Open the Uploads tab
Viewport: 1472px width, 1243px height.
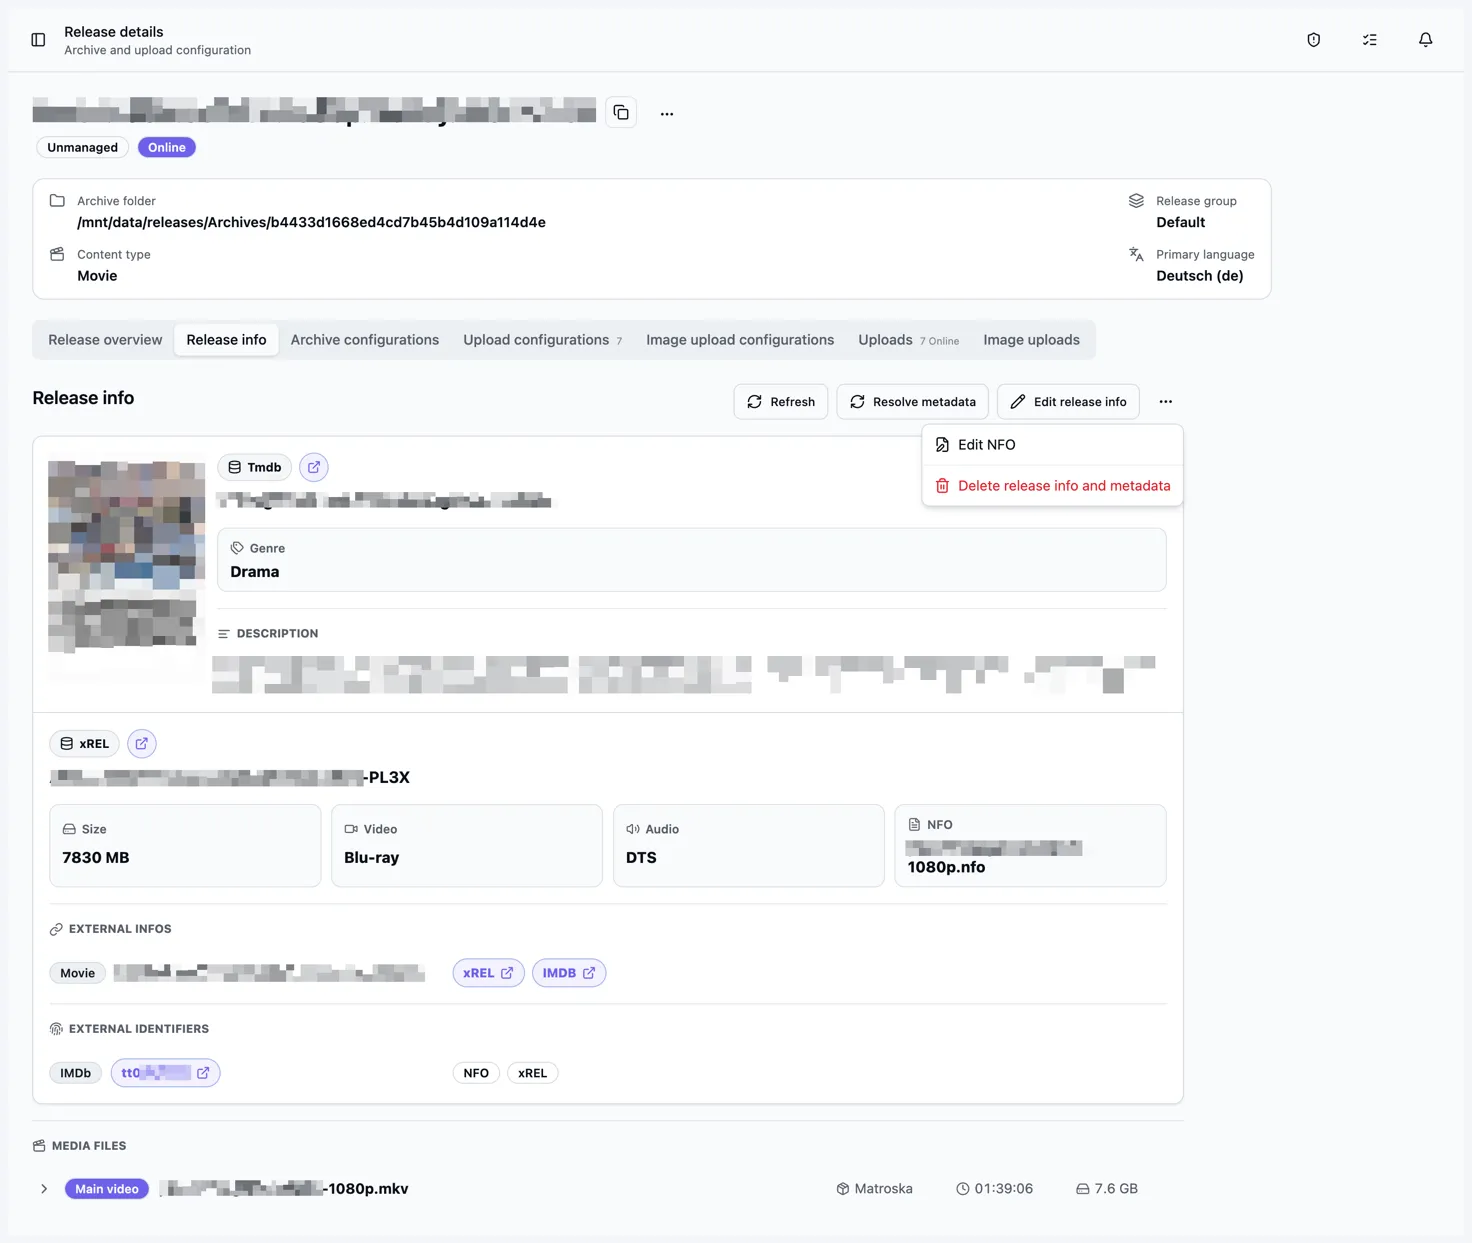tap(908, 340)
